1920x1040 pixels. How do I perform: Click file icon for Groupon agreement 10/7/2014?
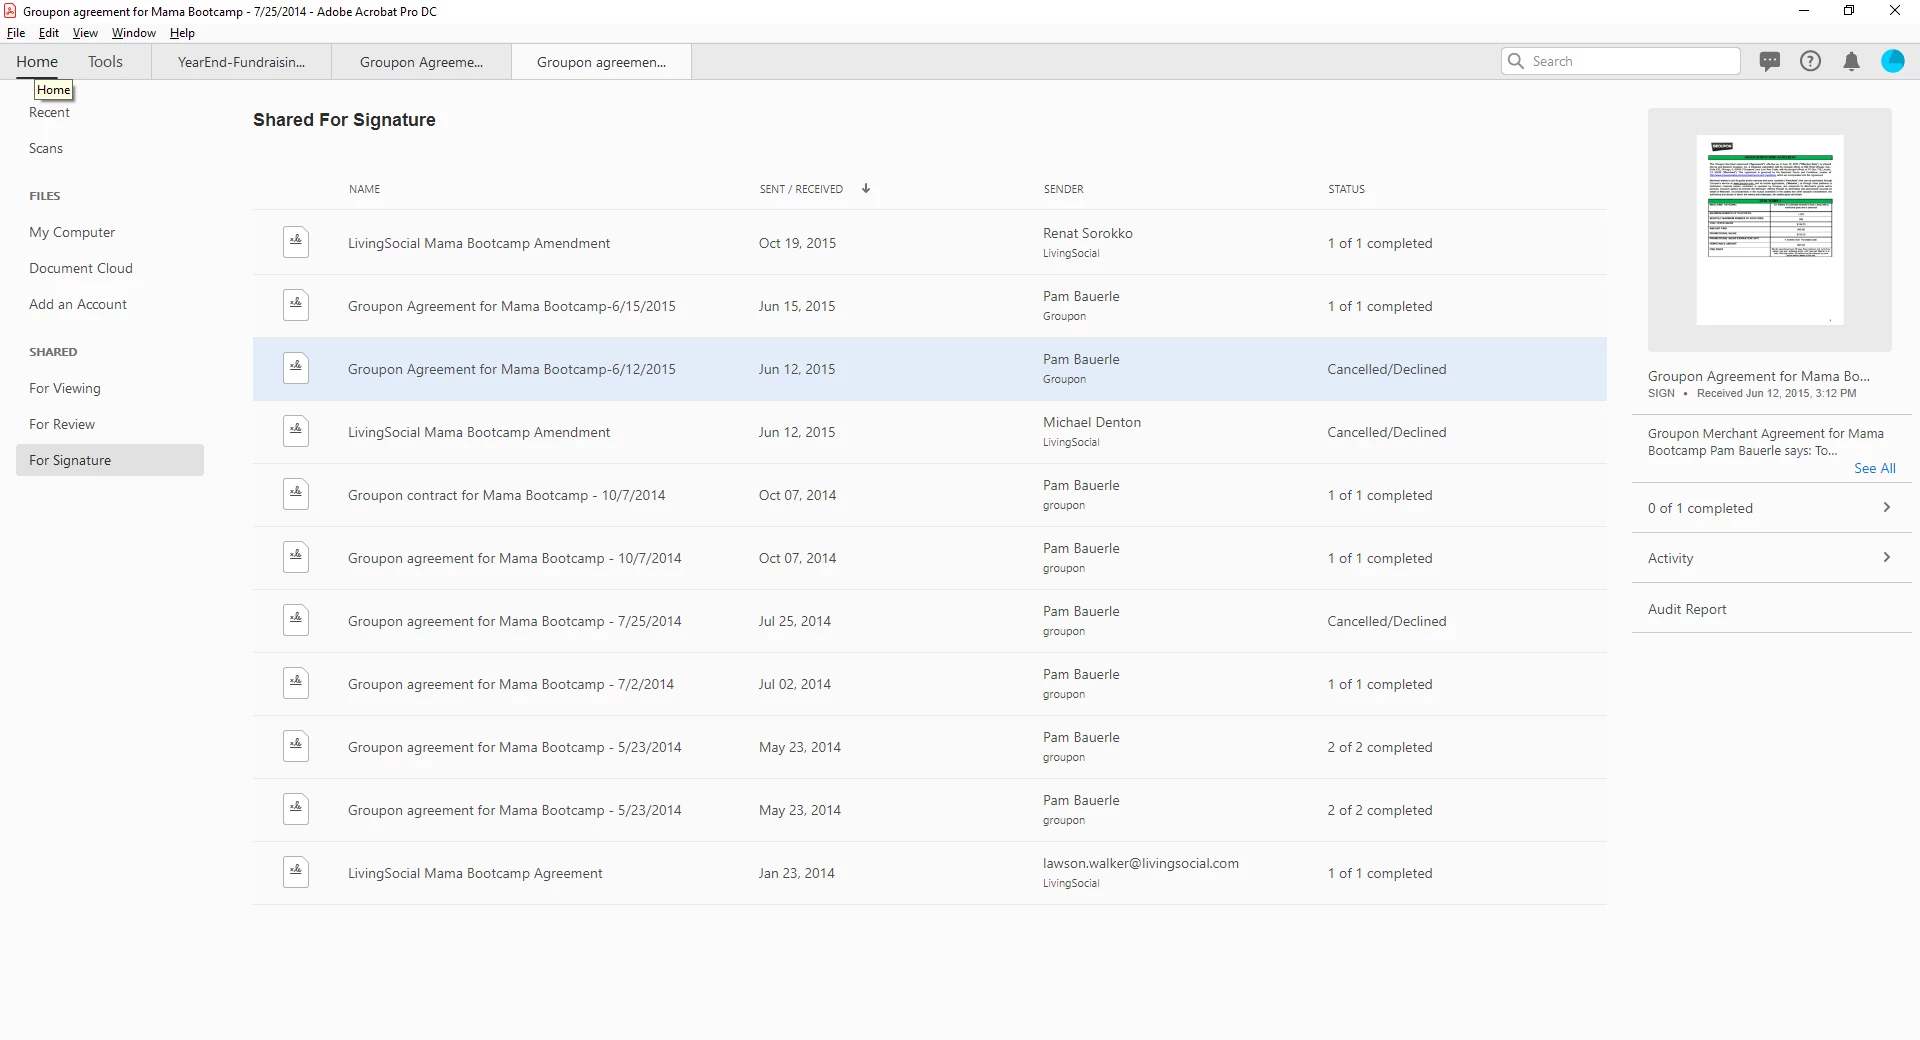click(296, 557)
